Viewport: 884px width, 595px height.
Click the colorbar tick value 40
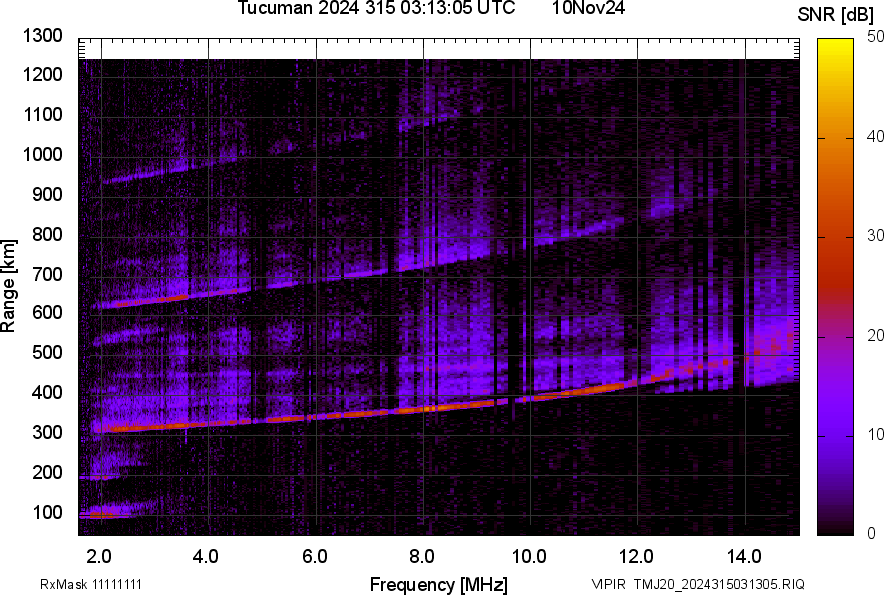(x=874, y=136)
